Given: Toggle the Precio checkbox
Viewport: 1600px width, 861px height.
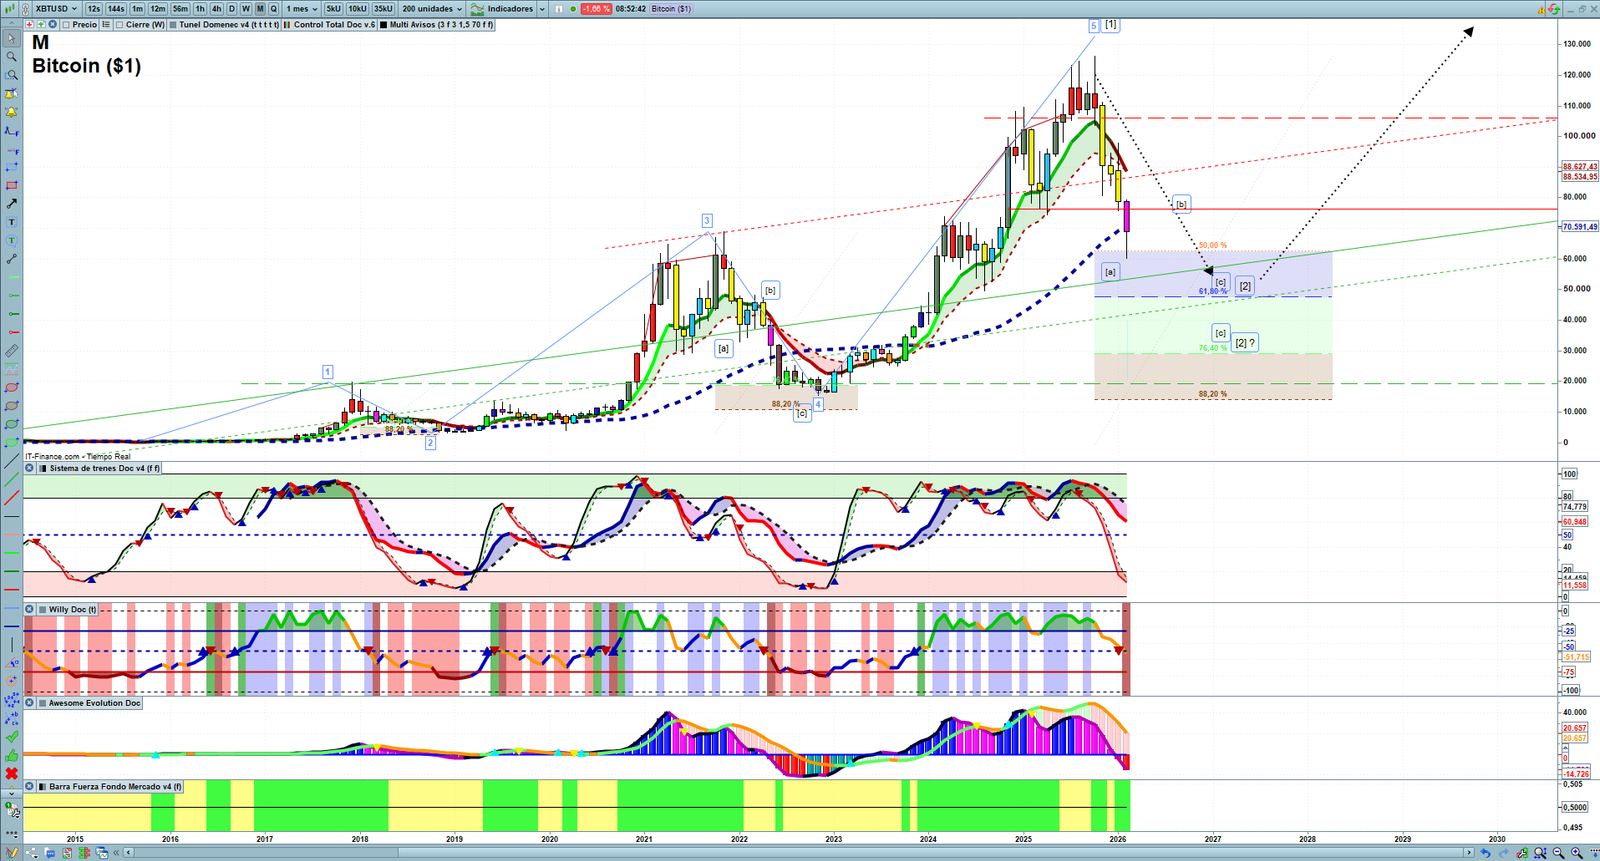Looking at the screenshot, I should [65, 25].
